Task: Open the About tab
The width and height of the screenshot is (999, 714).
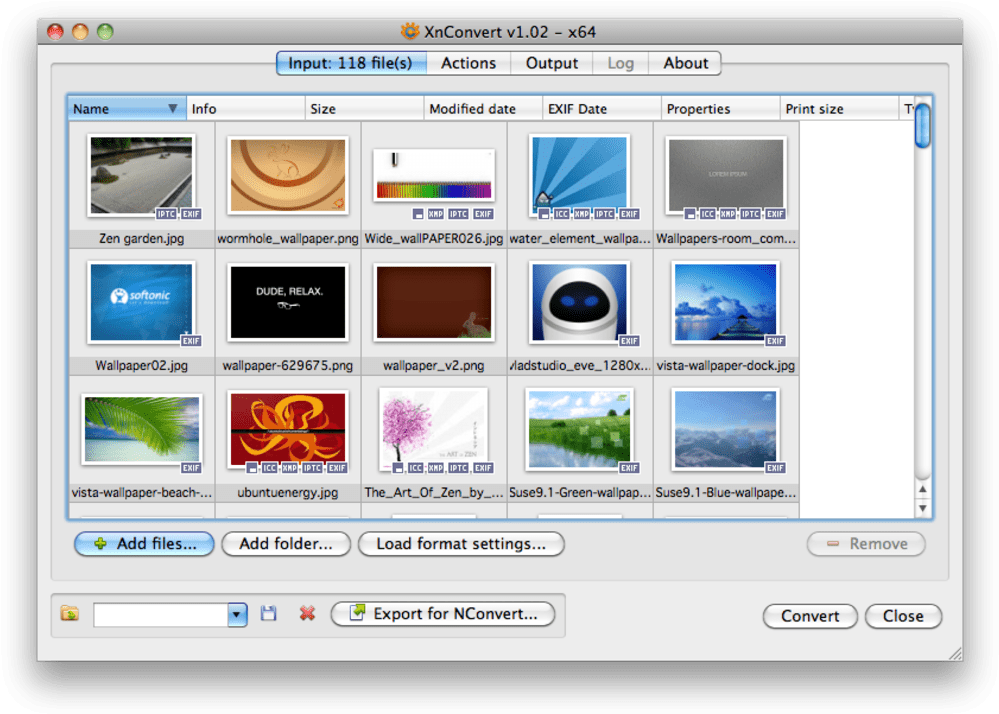Action: click(685, 63)
